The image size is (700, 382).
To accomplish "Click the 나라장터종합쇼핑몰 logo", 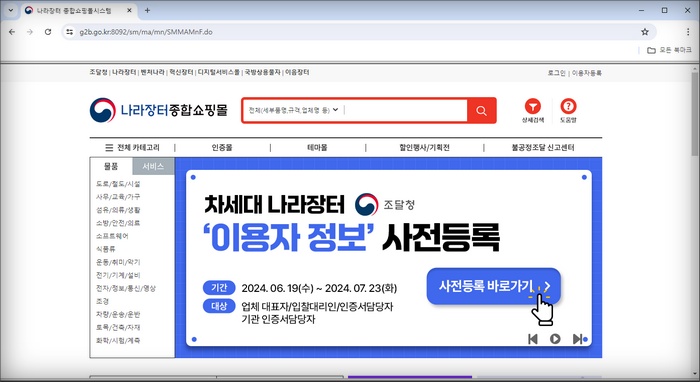I will click(158, 110).
